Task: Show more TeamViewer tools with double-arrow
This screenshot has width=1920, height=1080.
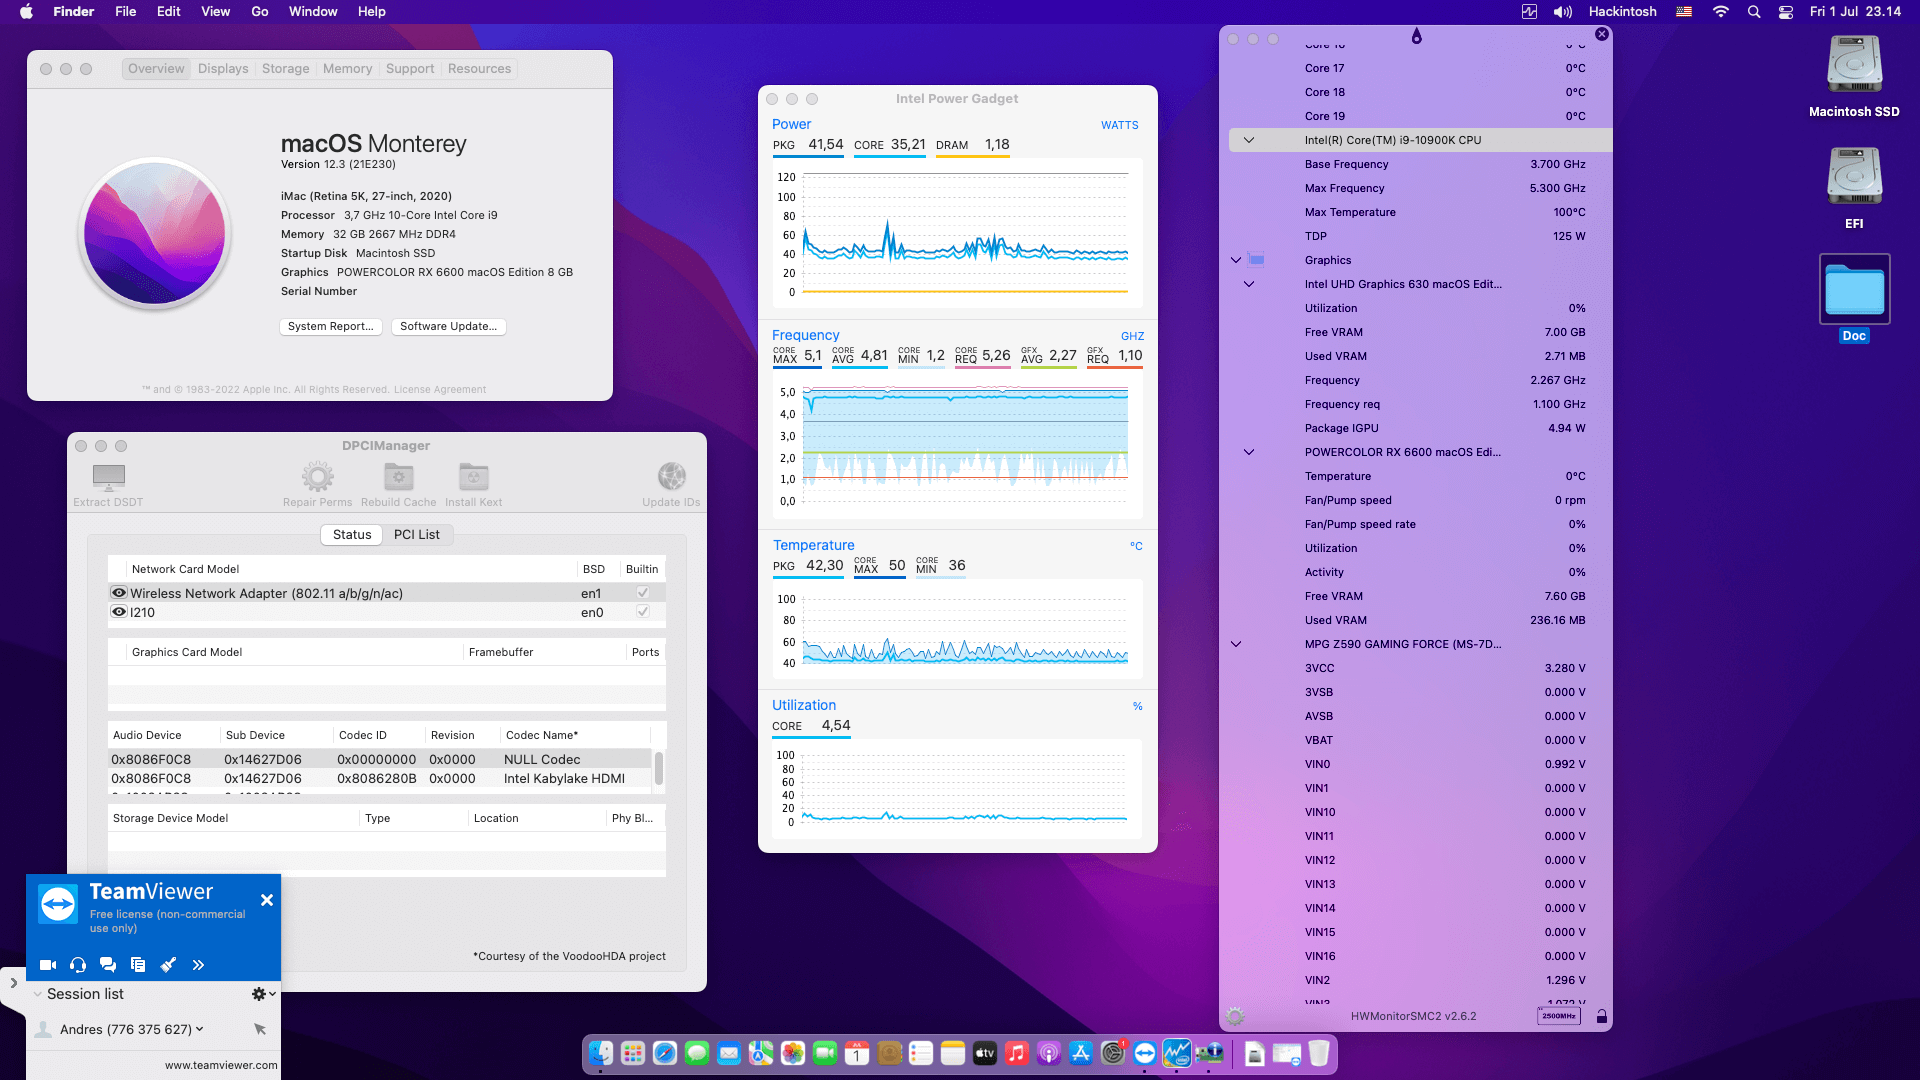Action: [198, 965]
